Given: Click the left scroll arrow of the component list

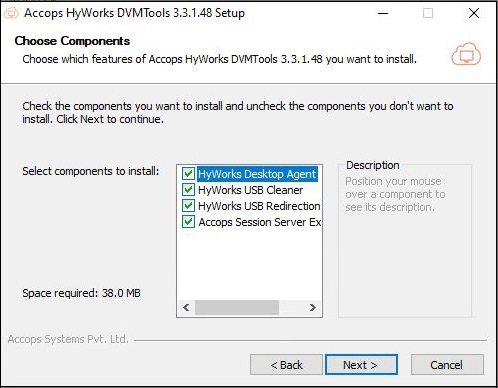Looking at the screenshot, I should 186,307.
